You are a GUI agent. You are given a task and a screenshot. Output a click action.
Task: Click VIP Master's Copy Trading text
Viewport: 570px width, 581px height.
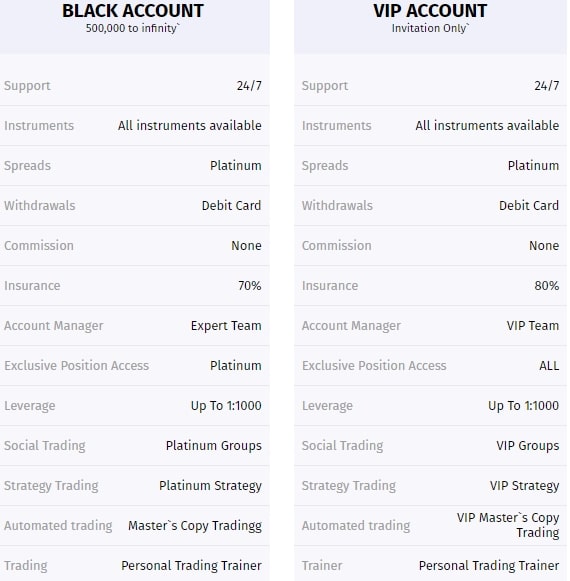pos(508,525)
